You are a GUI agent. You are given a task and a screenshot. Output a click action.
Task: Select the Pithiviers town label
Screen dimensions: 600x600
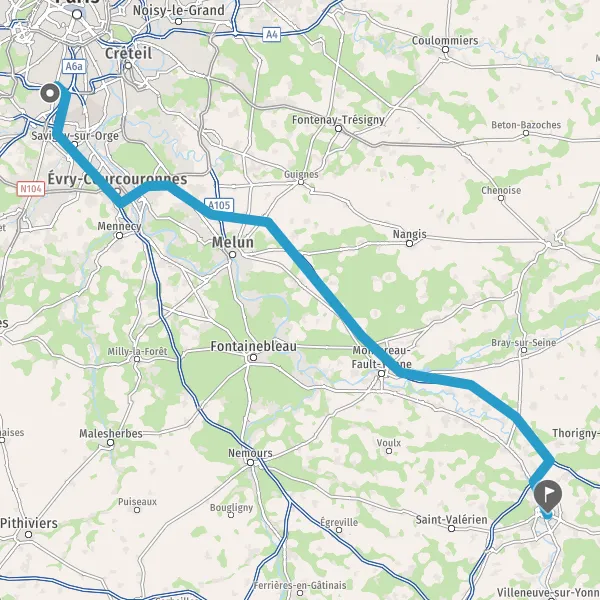[x=29, y=523]
